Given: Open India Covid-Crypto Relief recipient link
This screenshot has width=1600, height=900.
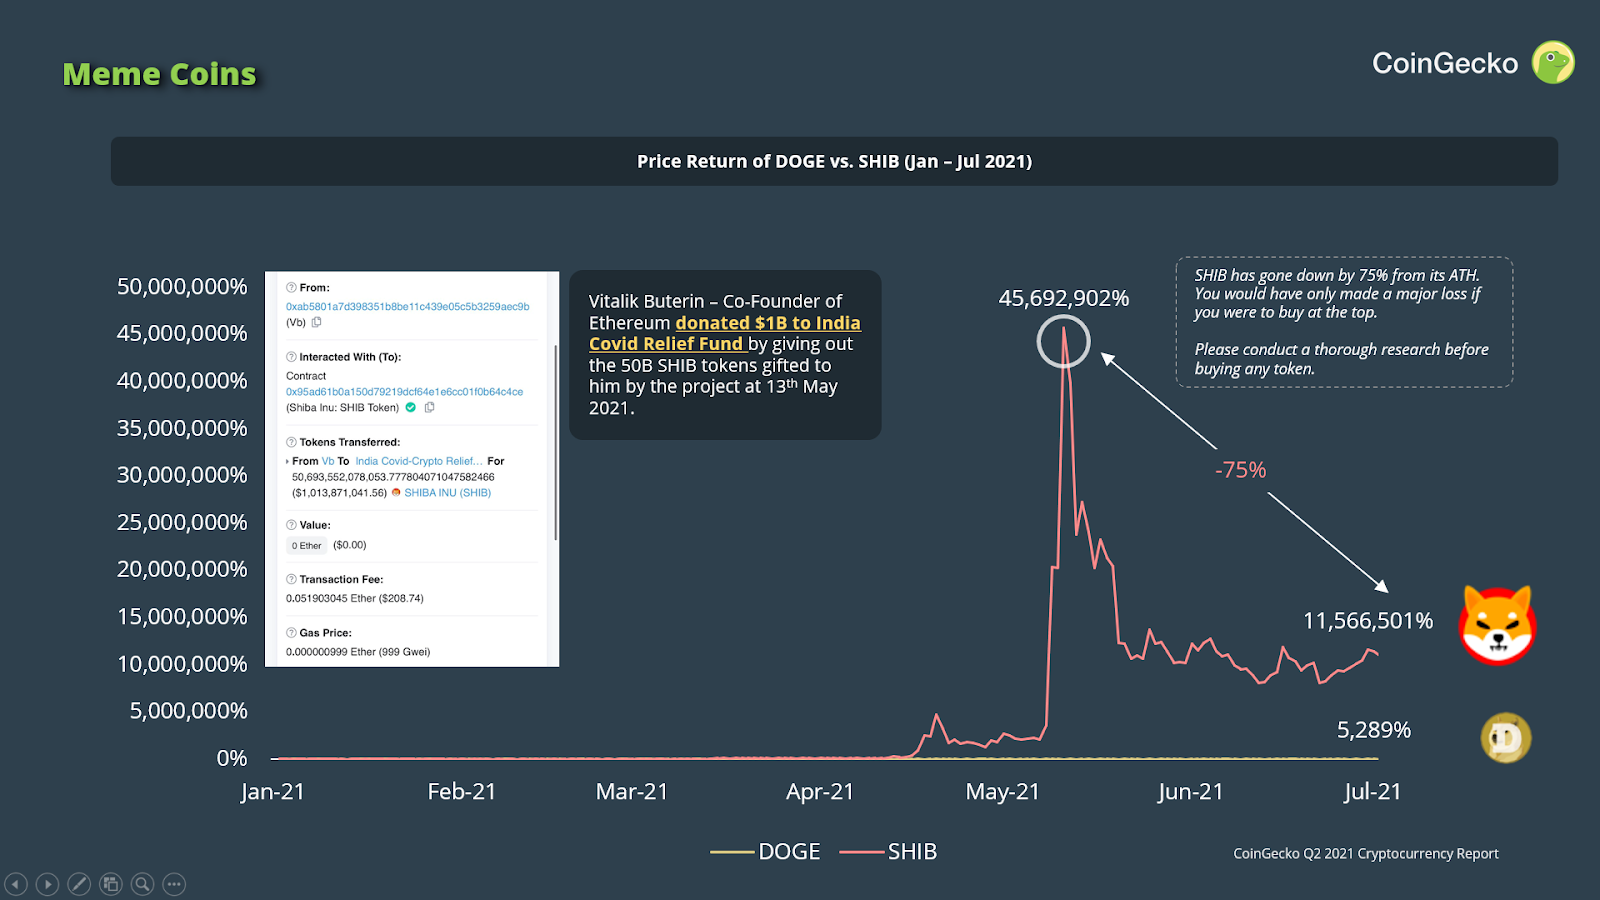Looking at the screenshot, I should point(418,461).
